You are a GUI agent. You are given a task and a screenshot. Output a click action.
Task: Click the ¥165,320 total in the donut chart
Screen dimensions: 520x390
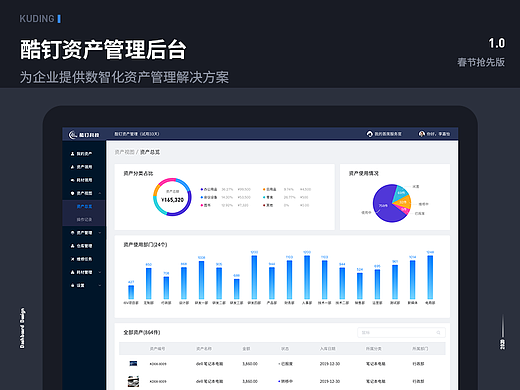click(172, 200)
